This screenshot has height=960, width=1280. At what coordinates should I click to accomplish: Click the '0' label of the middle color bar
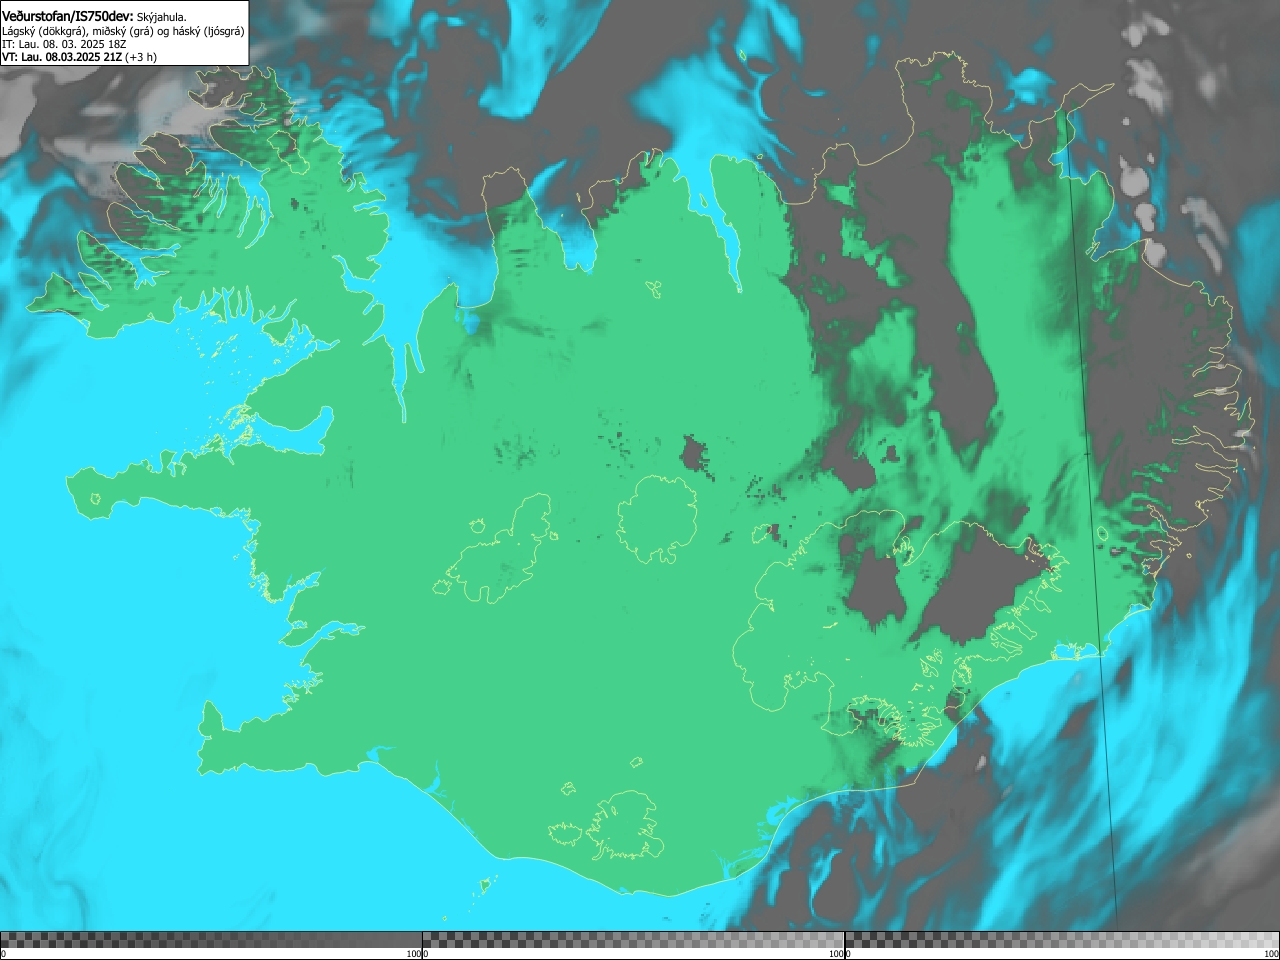tap(426, 954)
